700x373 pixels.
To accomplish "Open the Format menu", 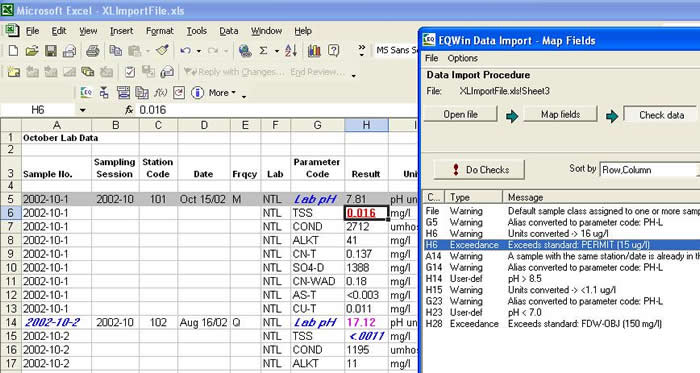I will (159, 31).
